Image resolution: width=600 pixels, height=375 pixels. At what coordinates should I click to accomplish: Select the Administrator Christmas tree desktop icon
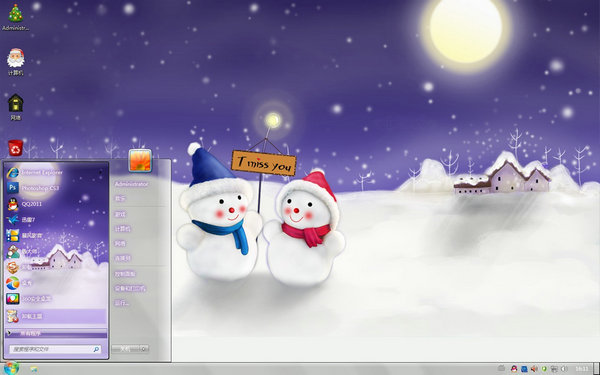tap(16, 17)
